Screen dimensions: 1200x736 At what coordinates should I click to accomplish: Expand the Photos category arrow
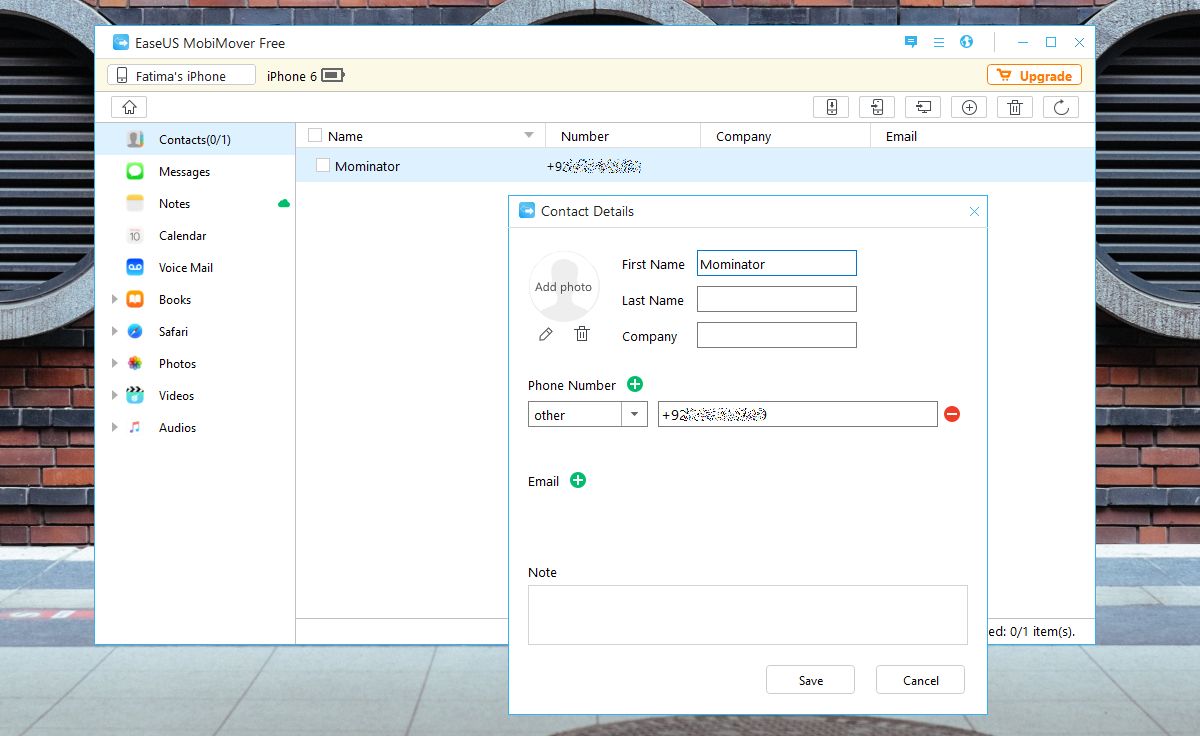(115, 363)
